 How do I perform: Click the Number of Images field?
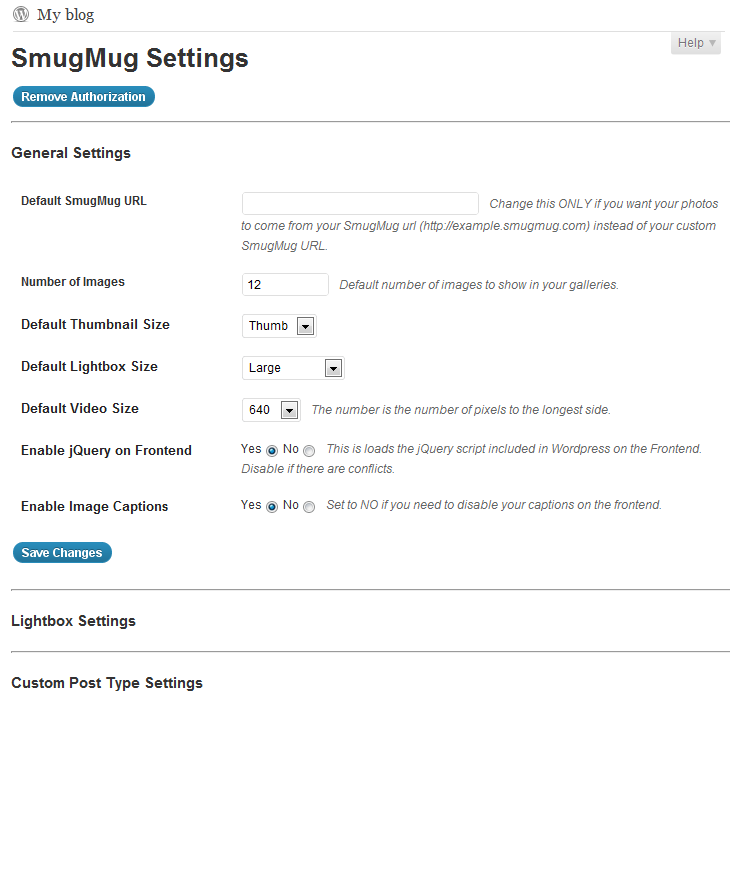[x=285, y=285]
